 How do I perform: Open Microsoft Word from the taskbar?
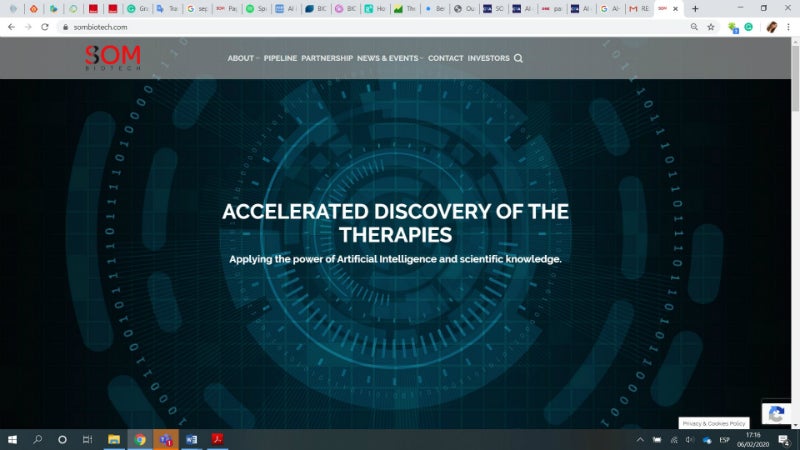coord(191,439)
